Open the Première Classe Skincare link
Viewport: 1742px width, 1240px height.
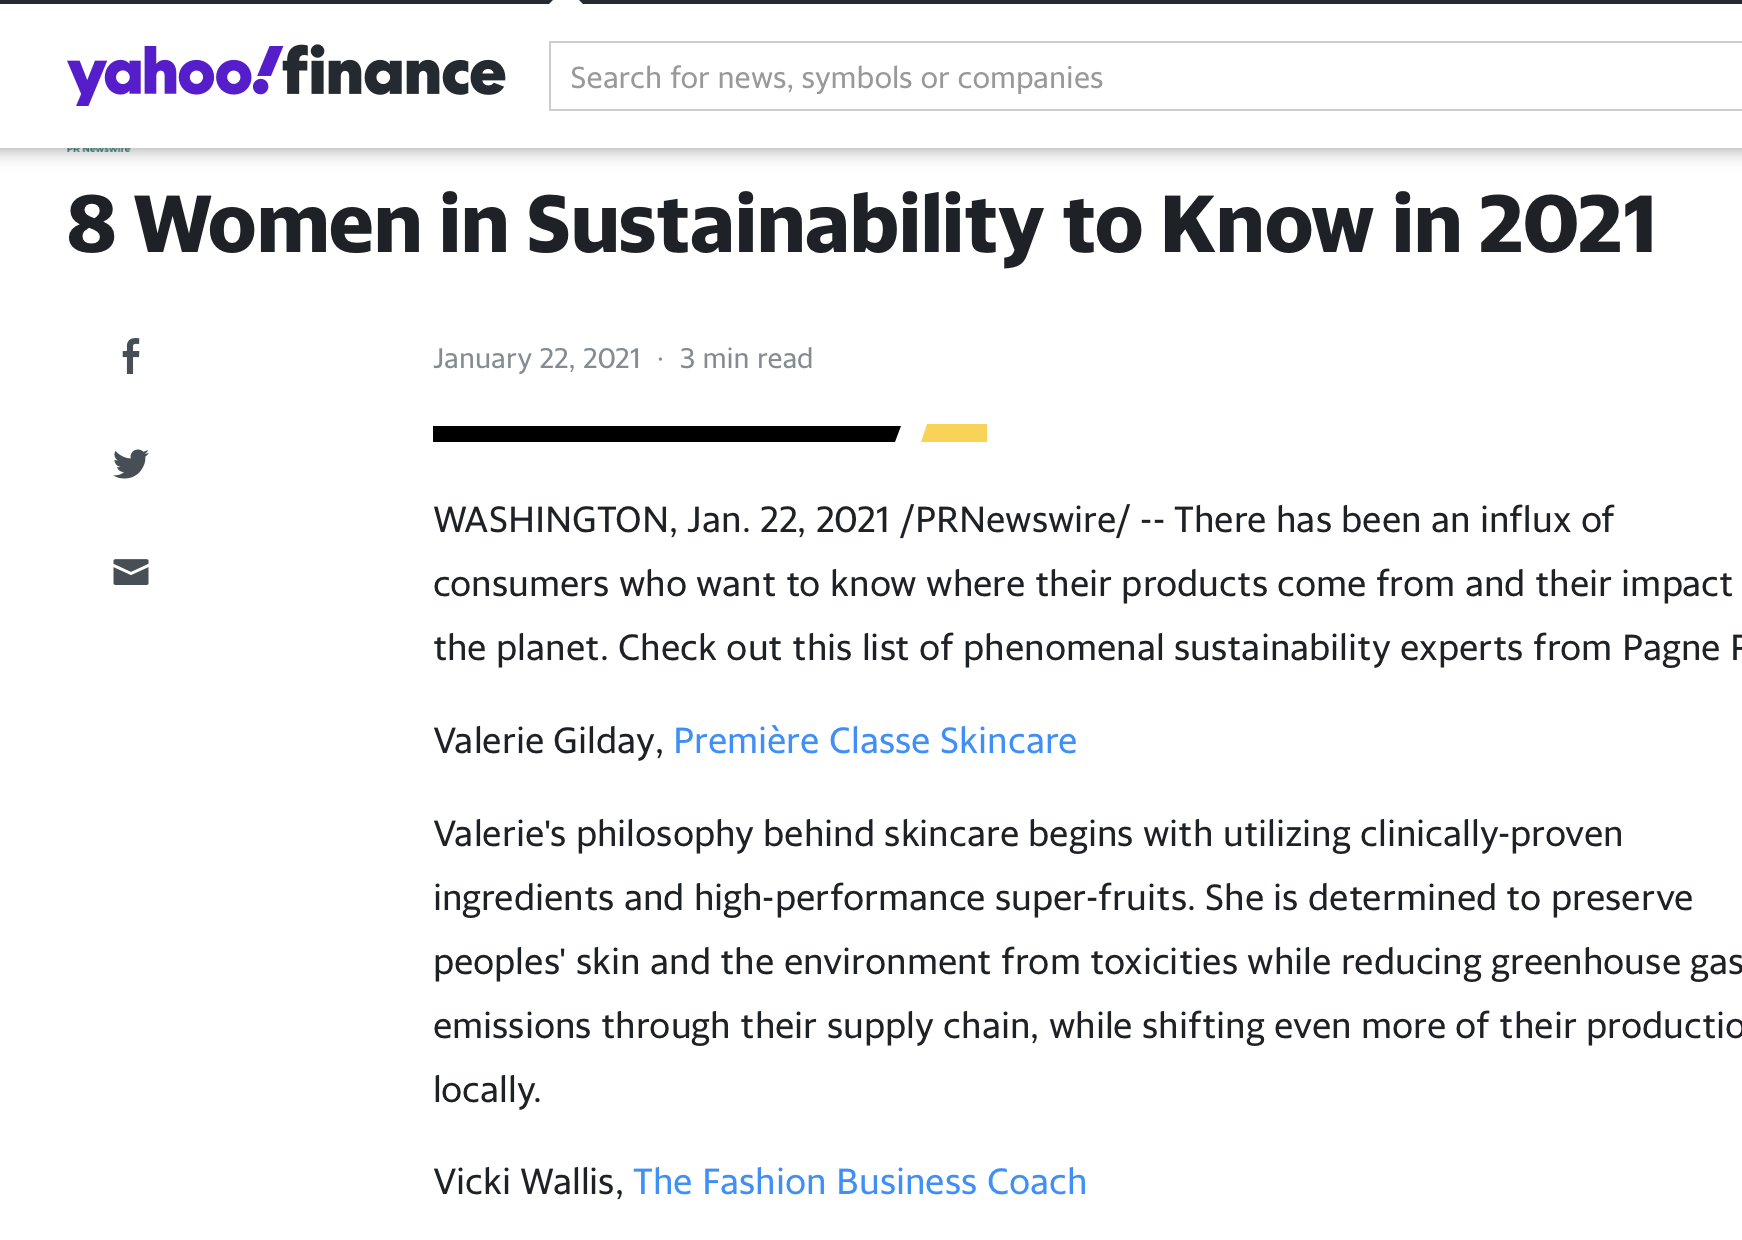click(x=875, y=741)
